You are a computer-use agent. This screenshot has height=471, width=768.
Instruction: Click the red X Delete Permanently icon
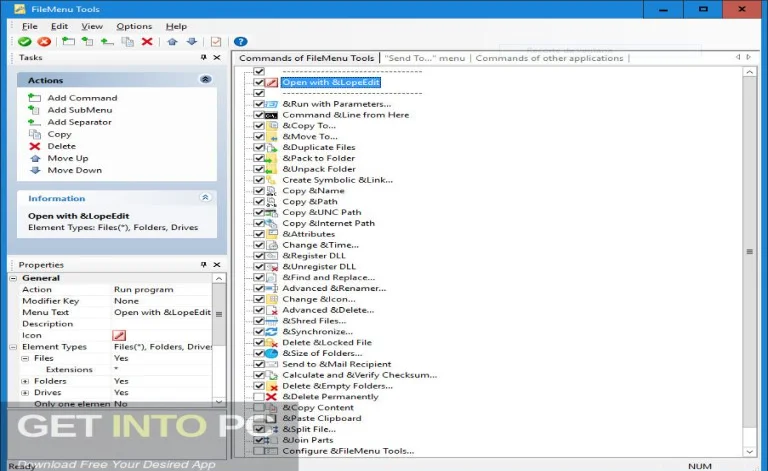(271, 397)
